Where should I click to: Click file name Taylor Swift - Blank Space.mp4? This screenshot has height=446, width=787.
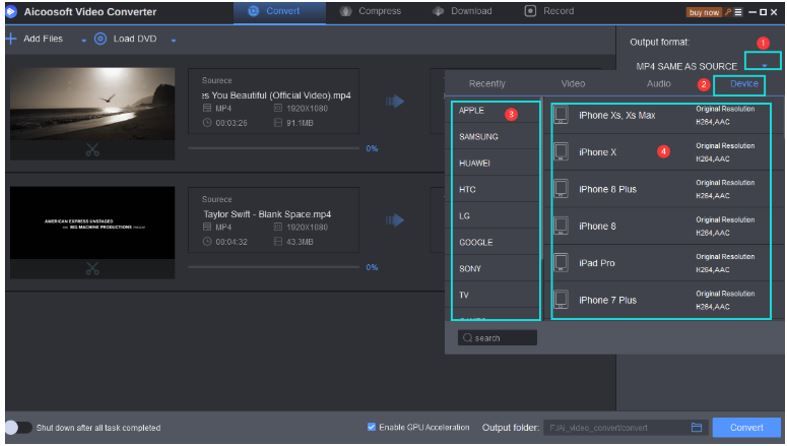(267, 214)
